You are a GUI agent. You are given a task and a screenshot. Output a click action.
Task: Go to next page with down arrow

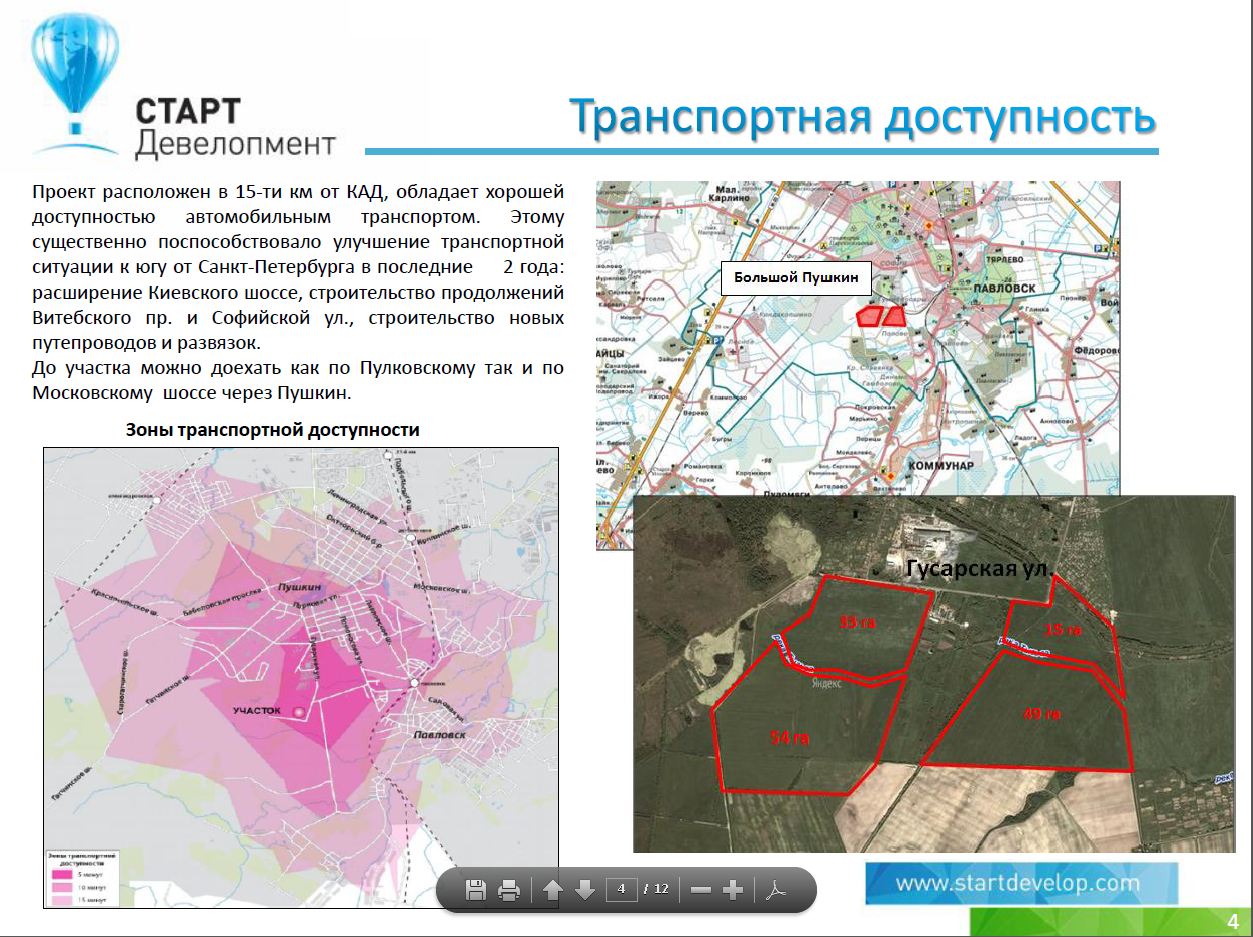[585, 889]
